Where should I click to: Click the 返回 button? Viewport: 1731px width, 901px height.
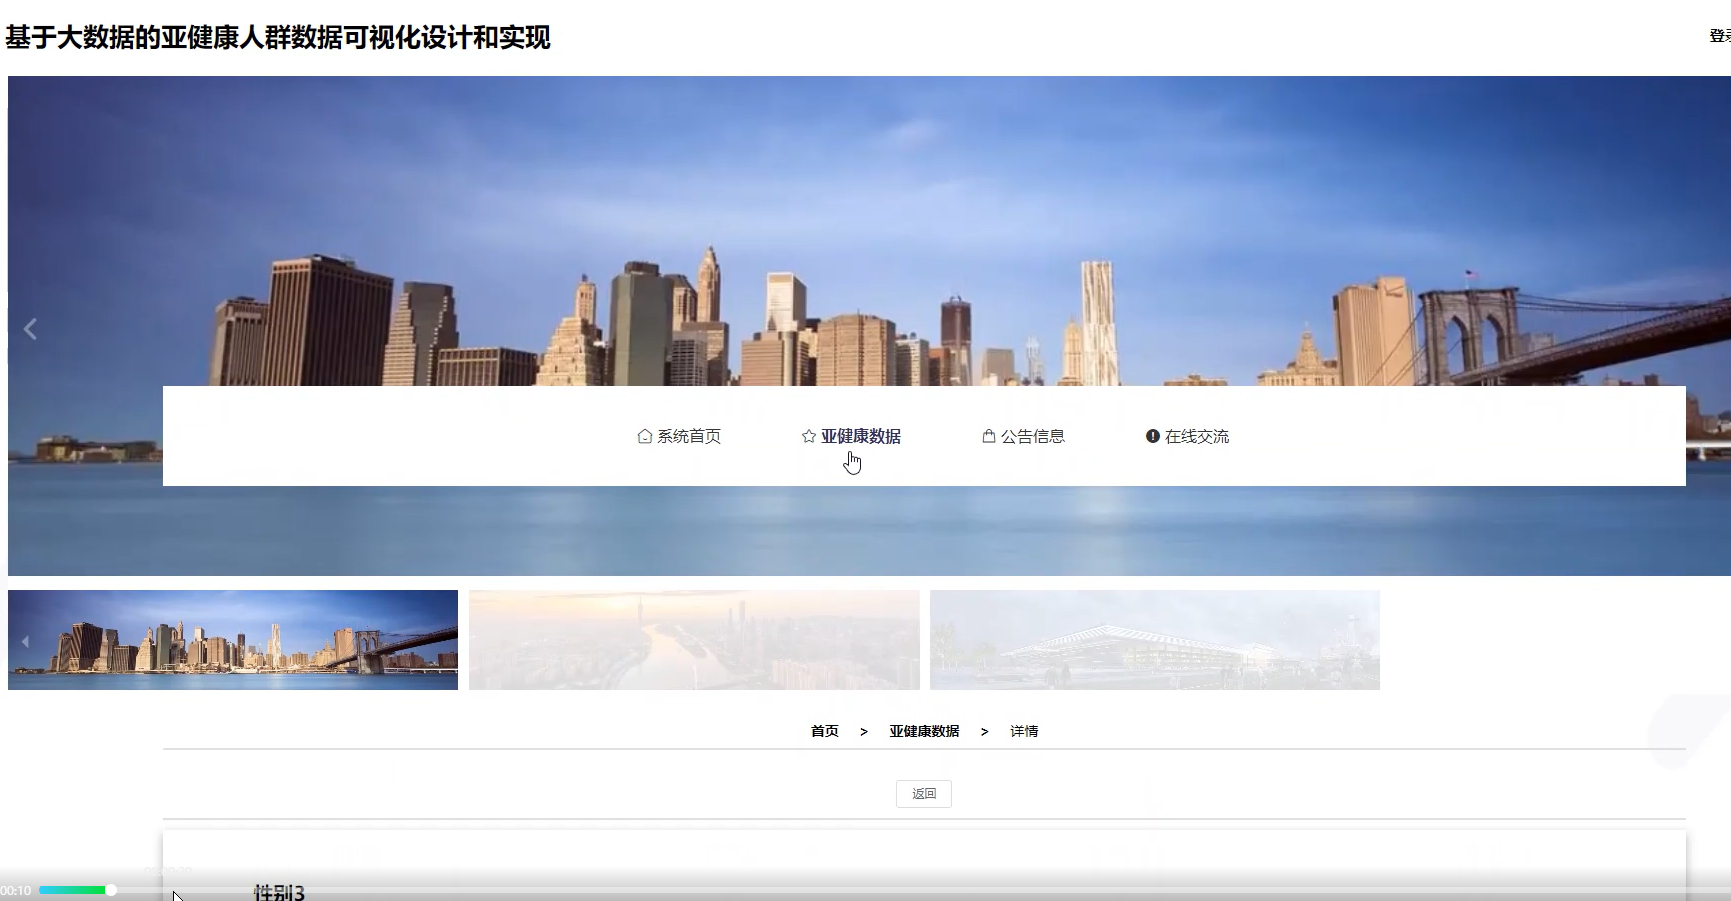[924, 794]
